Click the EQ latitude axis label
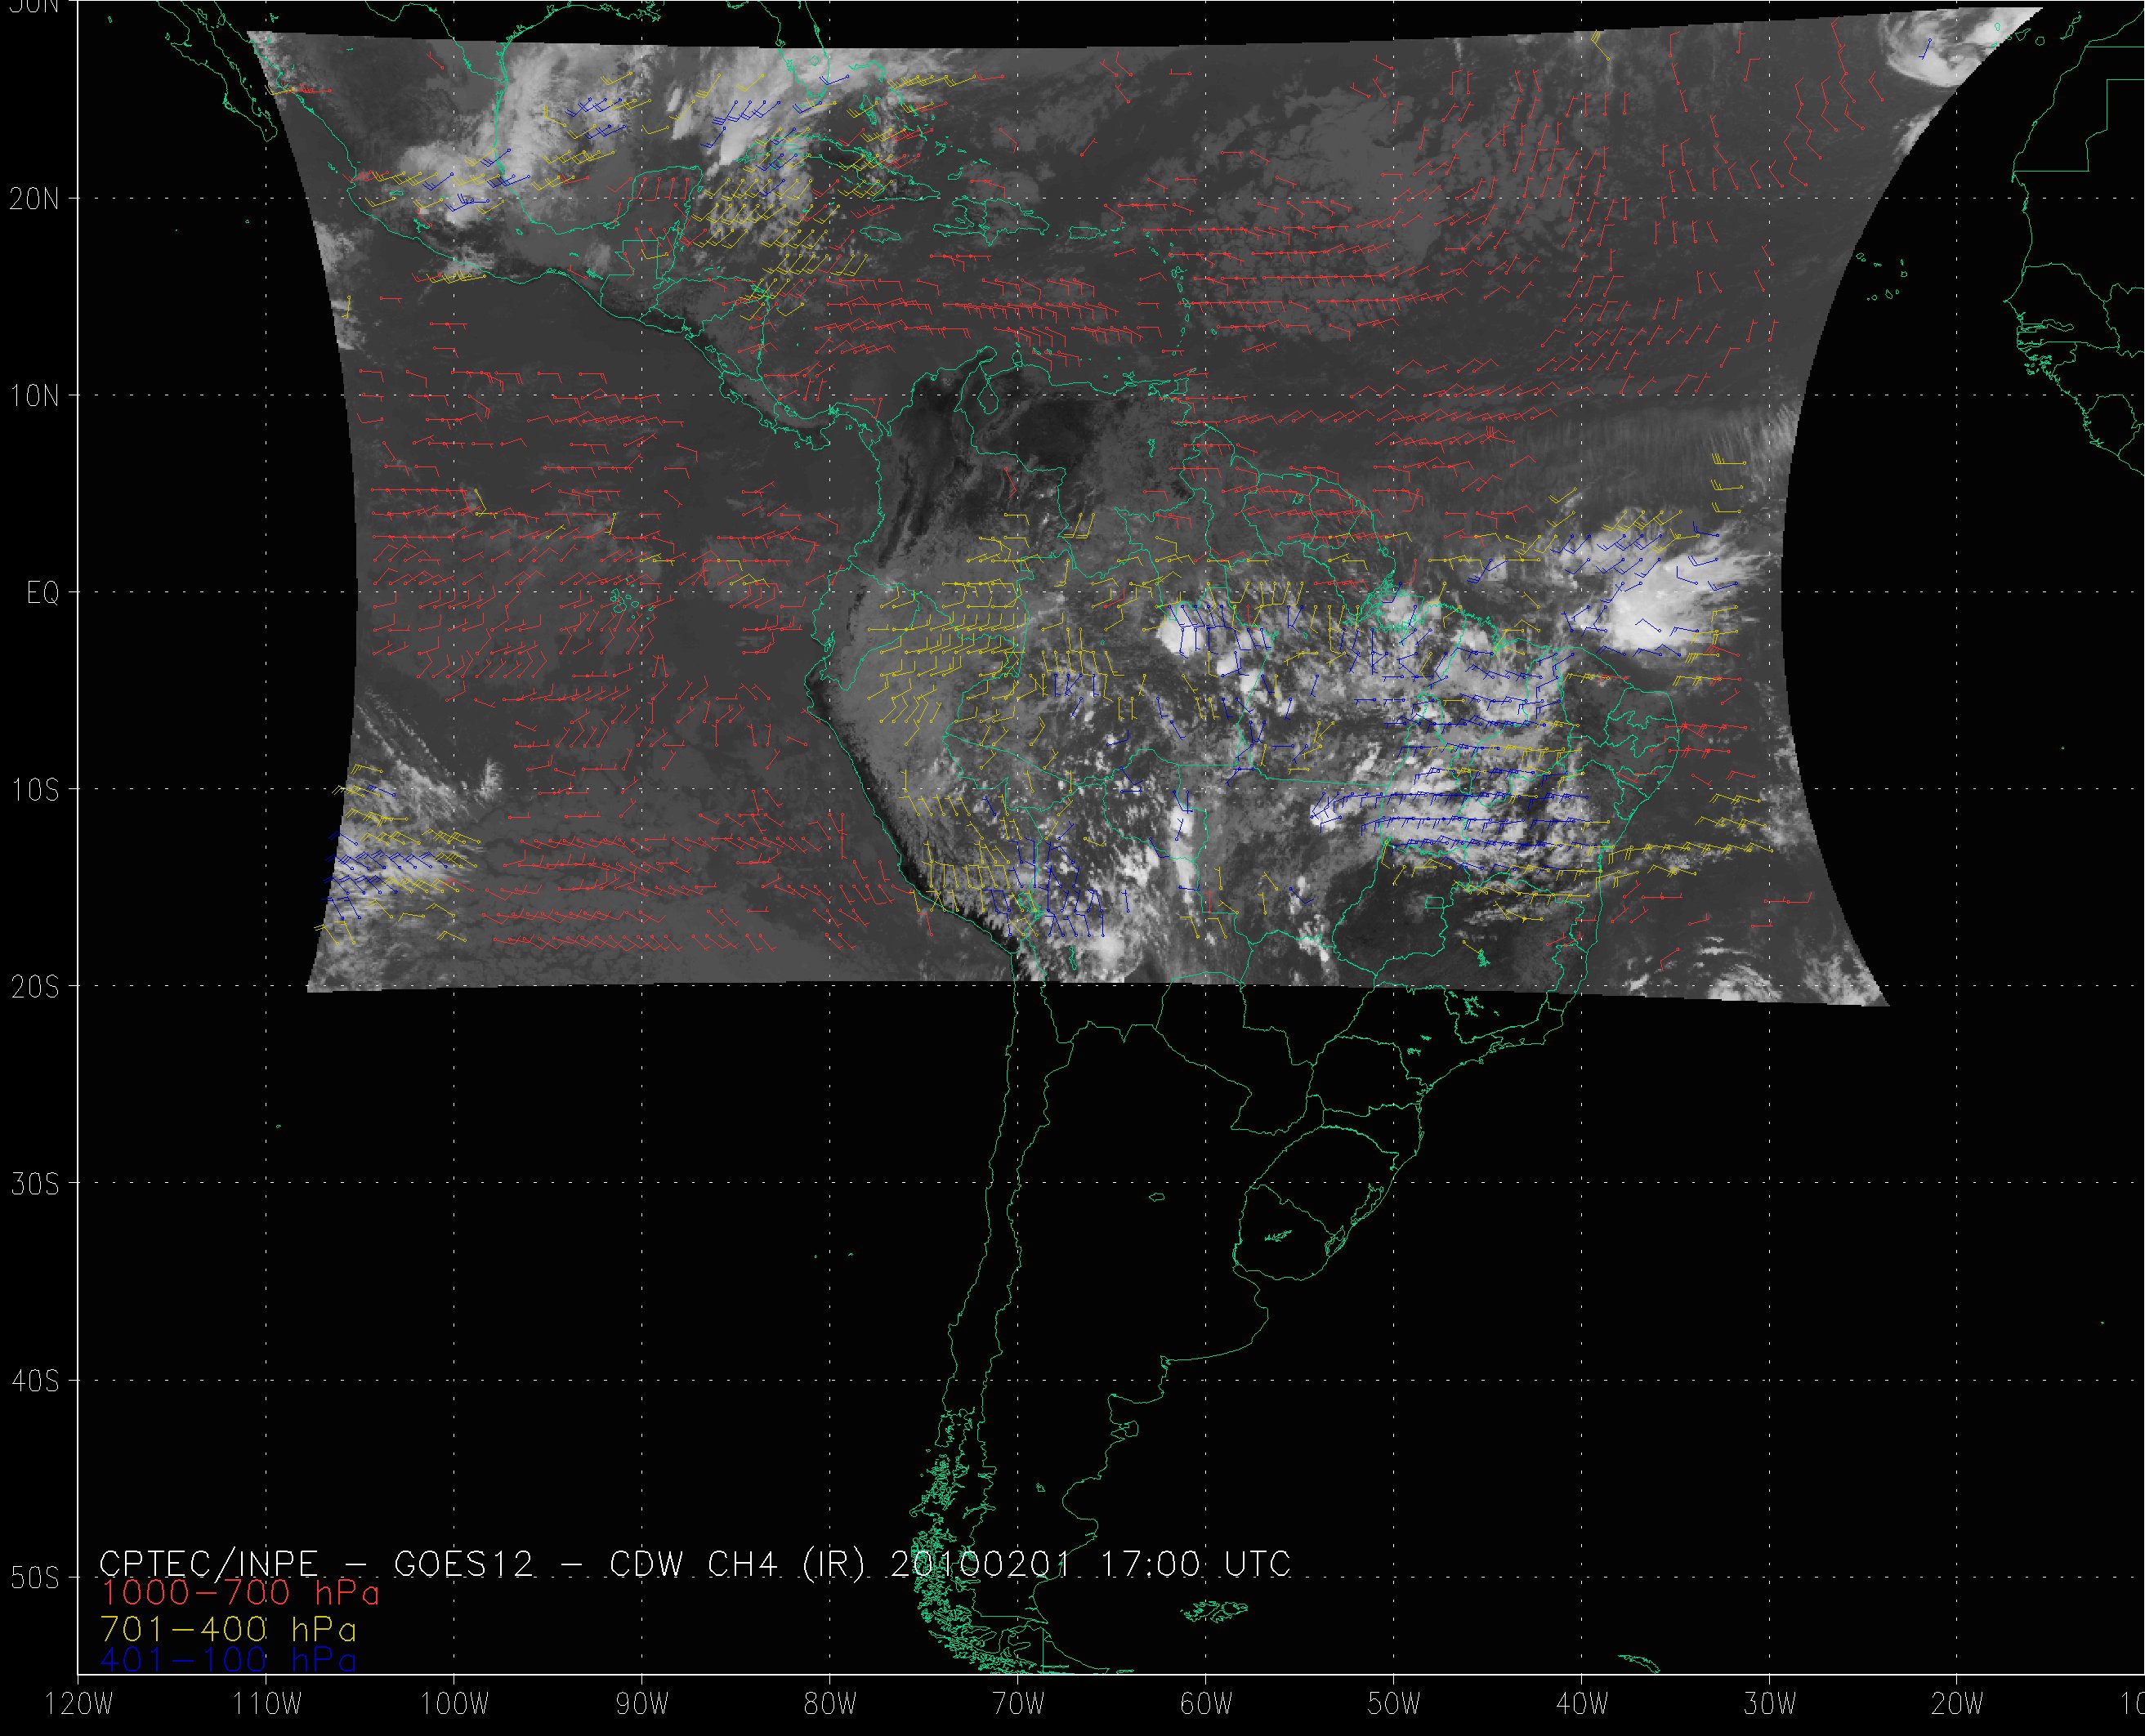The image size is (2145, 1736). pyautogui.click(x=43, y=594)
